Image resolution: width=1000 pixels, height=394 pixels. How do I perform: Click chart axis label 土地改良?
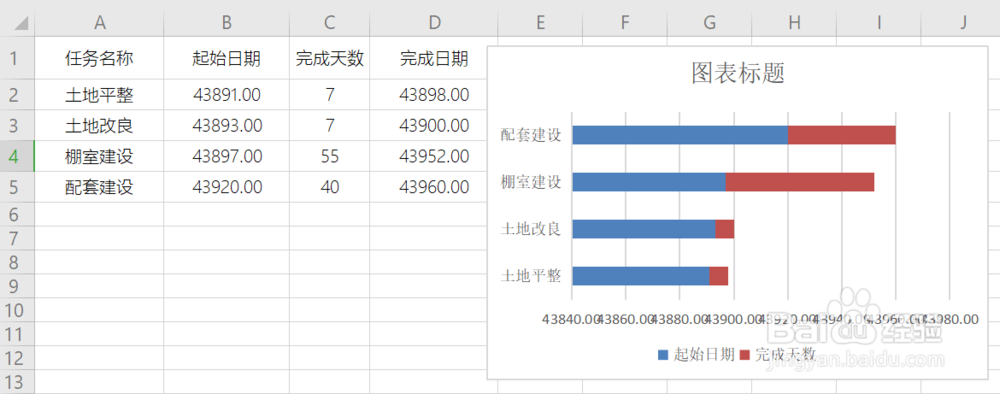[x=531, y=229]
